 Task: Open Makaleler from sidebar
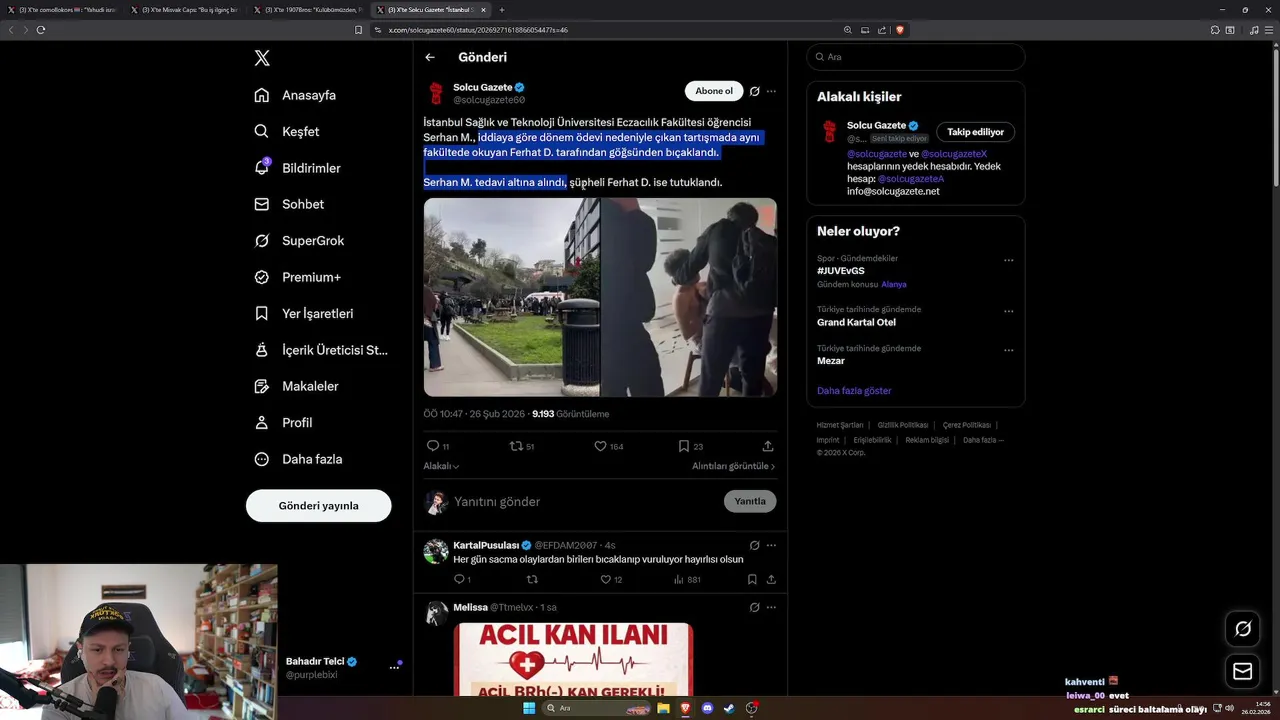[x=296, y=386]
